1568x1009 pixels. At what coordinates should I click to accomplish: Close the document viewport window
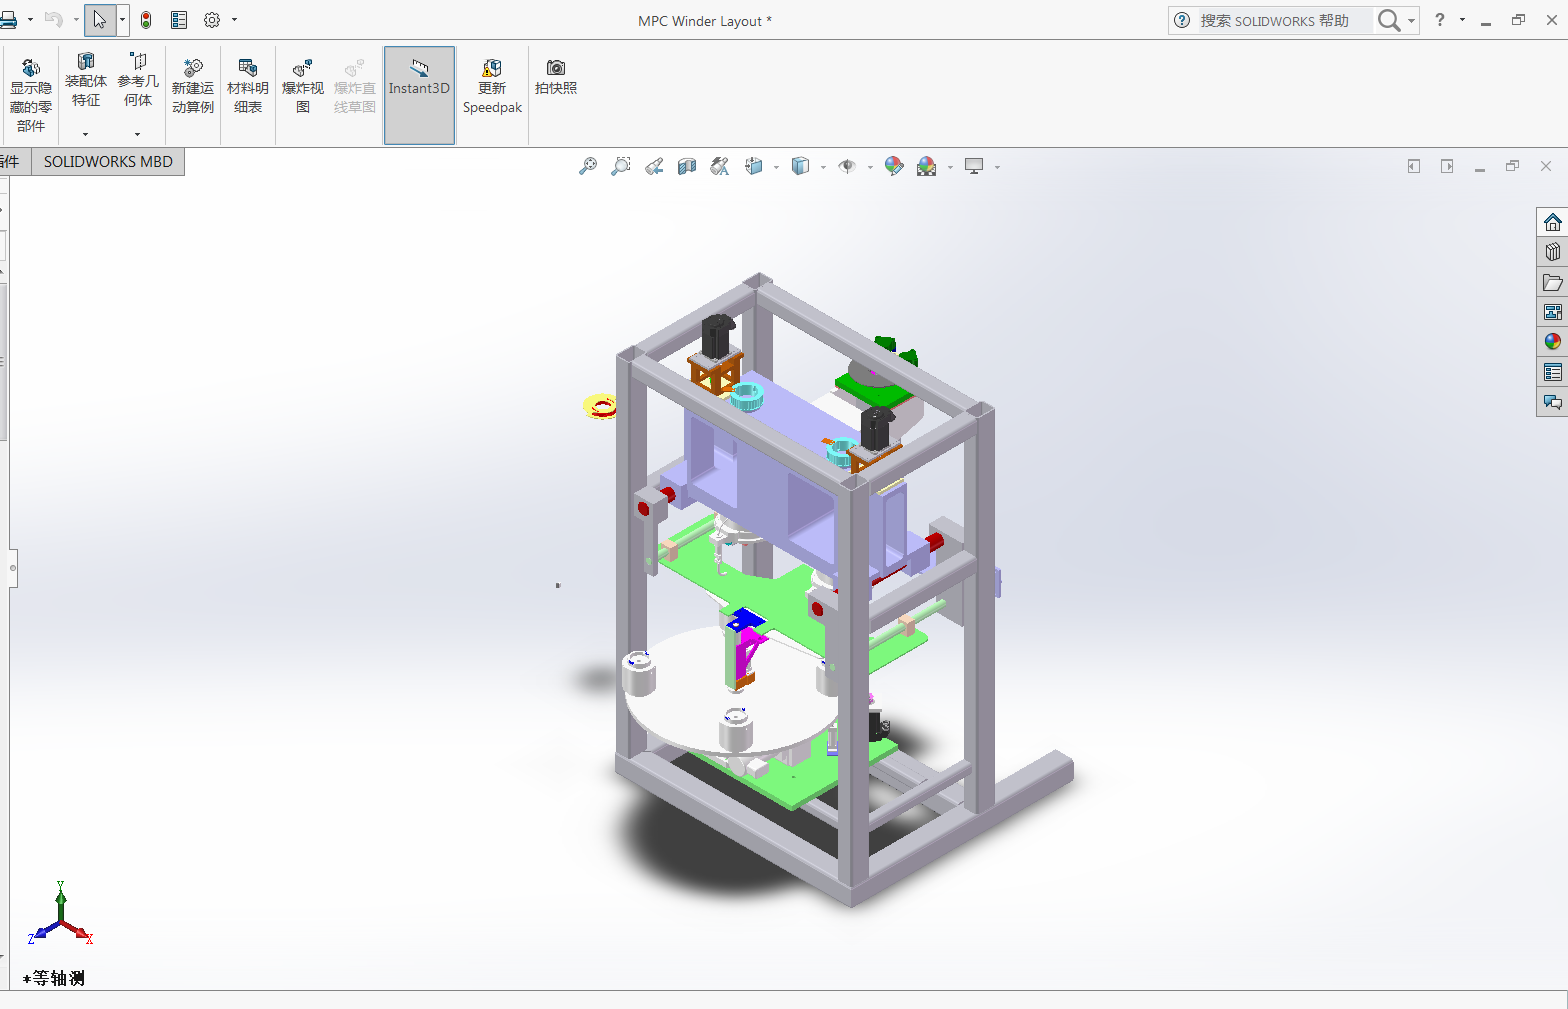[1546, 166]
